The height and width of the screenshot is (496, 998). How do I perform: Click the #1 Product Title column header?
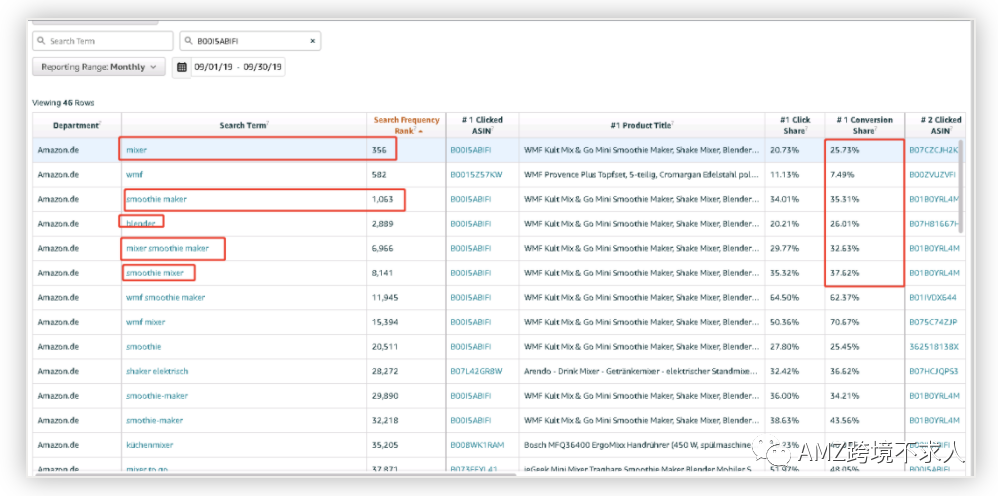pos(641,125)
